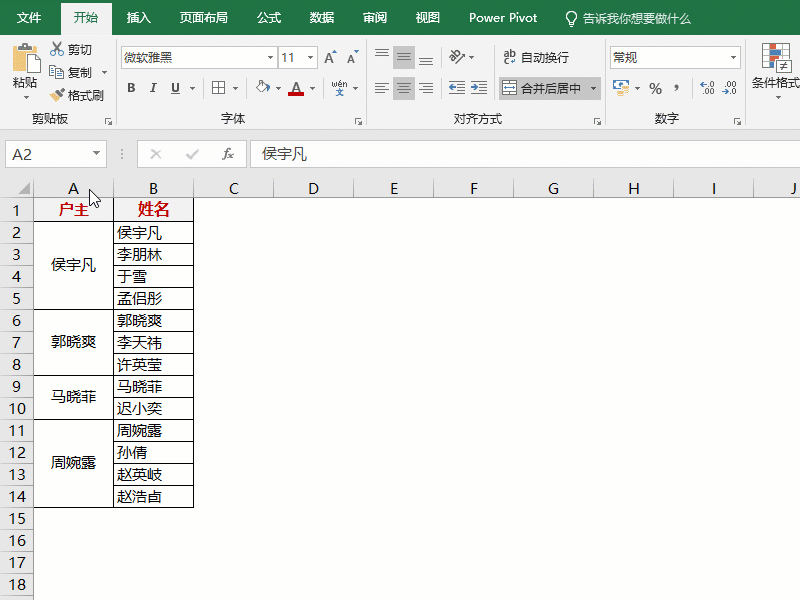
Task: Toggle Italic formatting
Action: 153,88
